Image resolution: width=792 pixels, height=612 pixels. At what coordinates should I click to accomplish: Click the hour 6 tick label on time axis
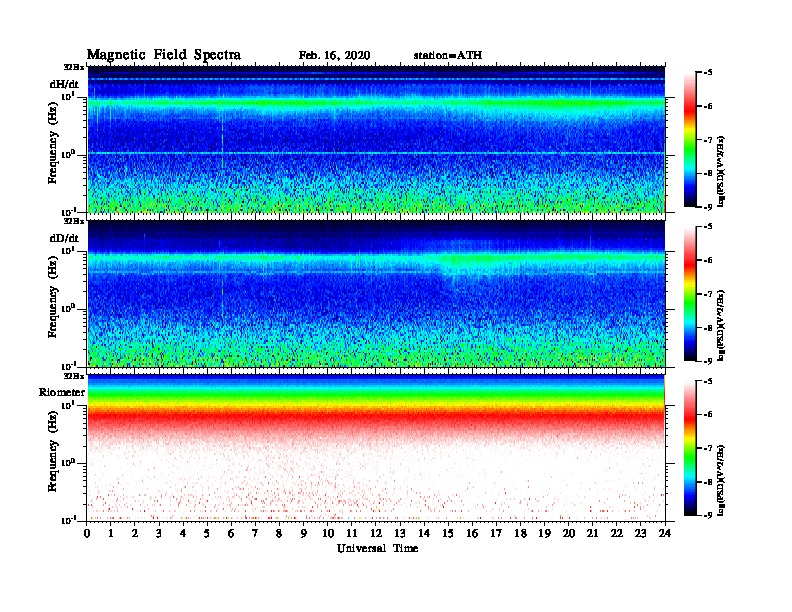point(231,533)
